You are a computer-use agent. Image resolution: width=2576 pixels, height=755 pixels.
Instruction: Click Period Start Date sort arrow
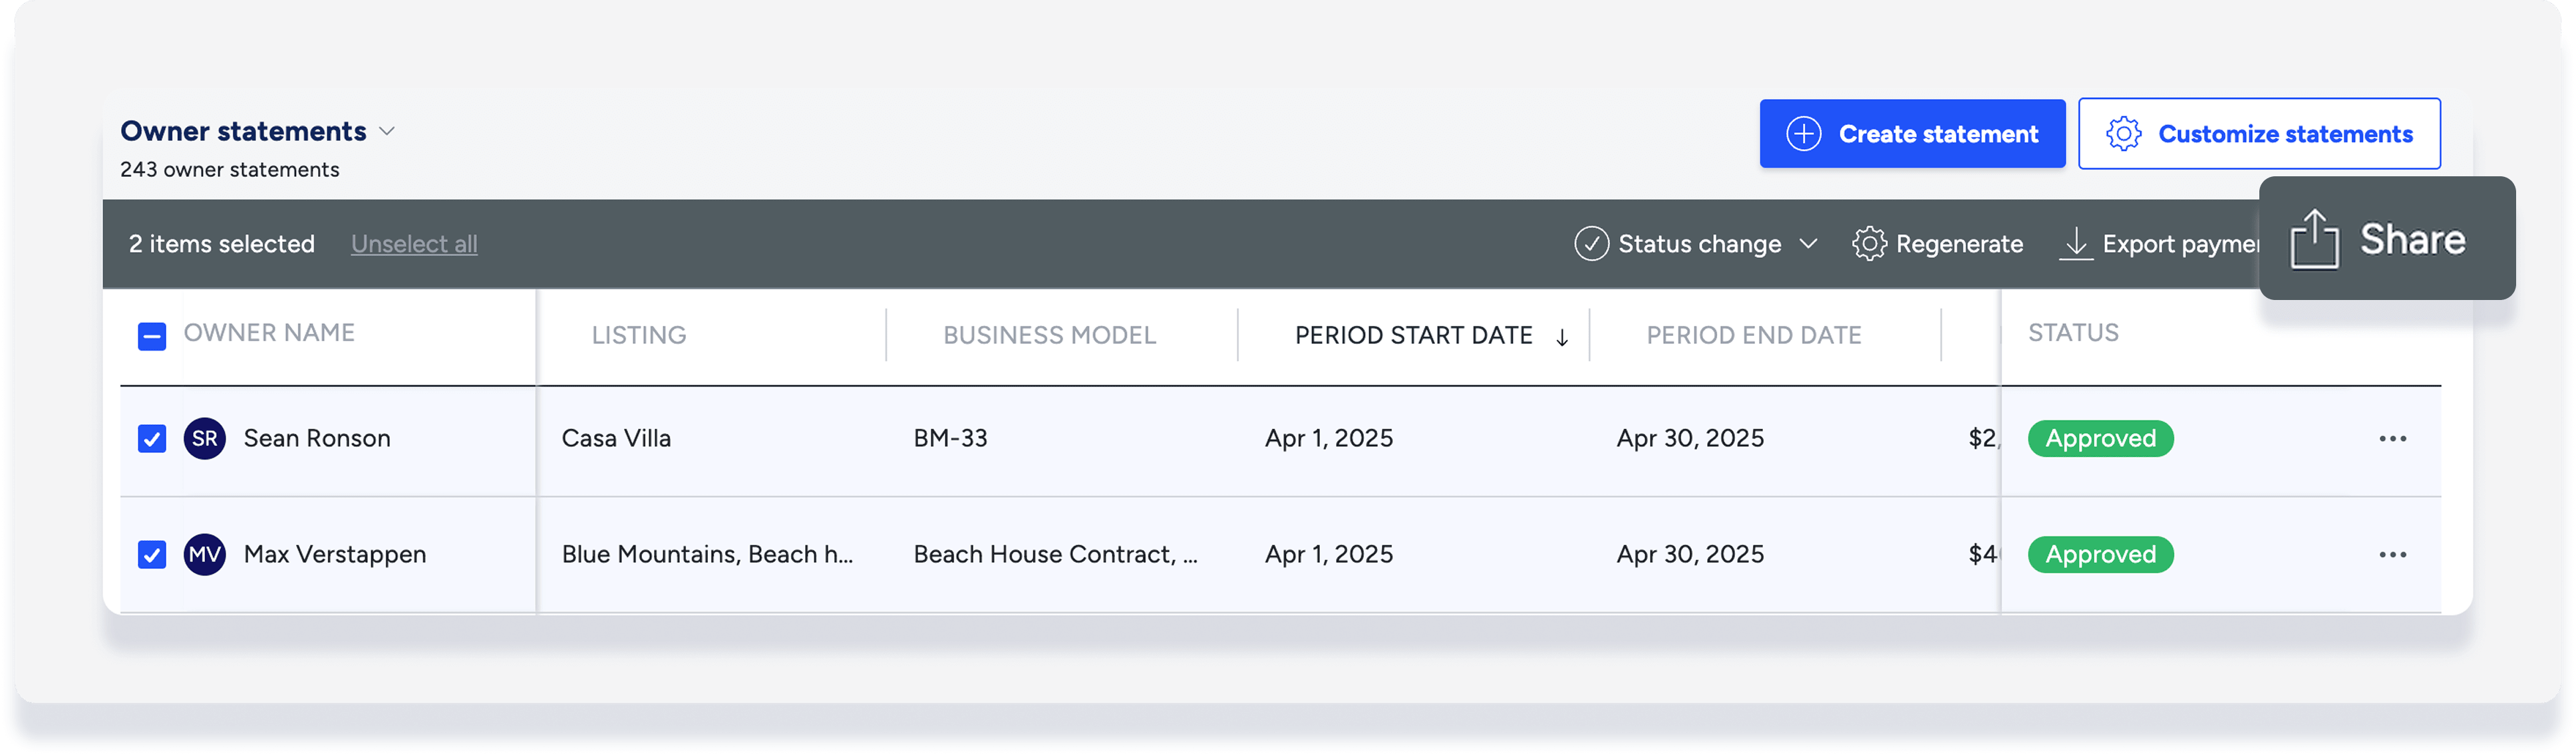[x=1562, y=337]
